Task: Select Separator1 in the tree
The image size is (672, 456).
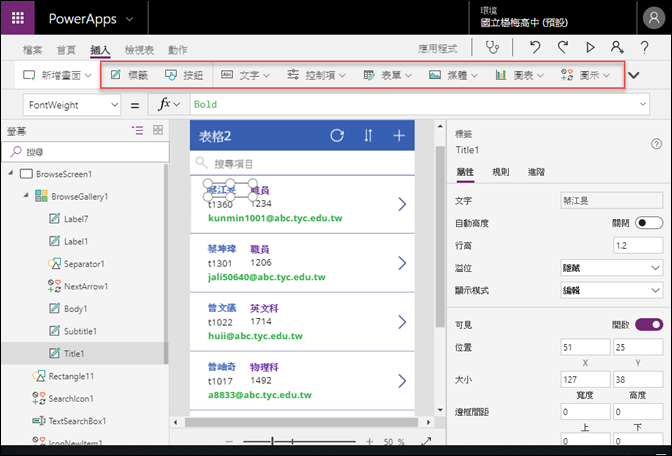Action: click(84, 264)
